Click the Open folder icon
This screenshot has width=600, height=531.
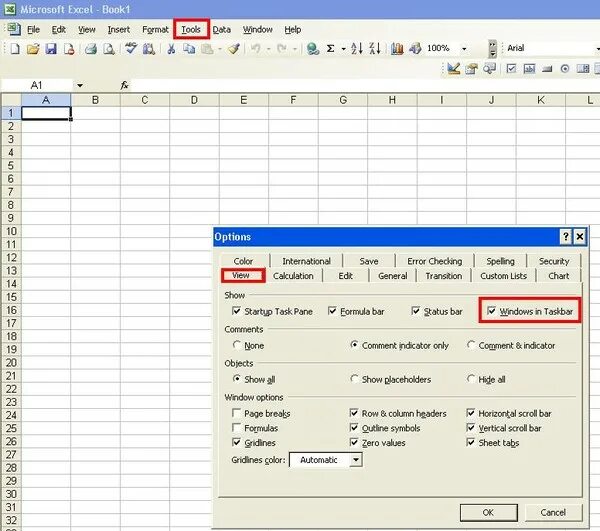[x=33, y=49]
